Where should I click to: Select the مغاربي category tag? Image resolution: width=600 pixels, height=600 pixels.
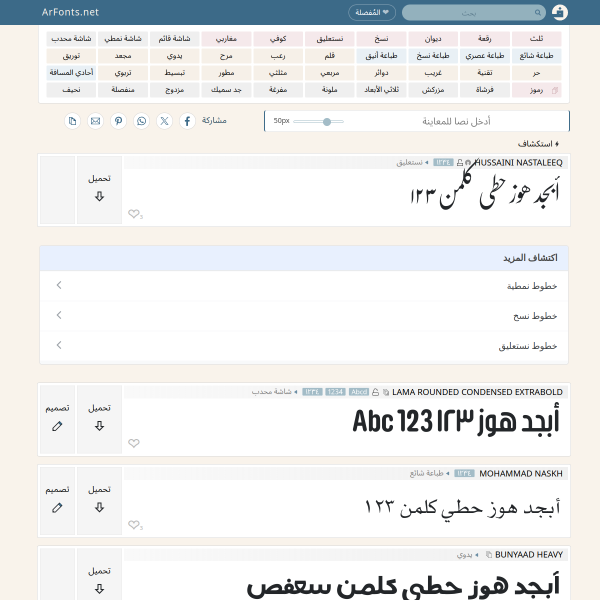pos(227,39)
